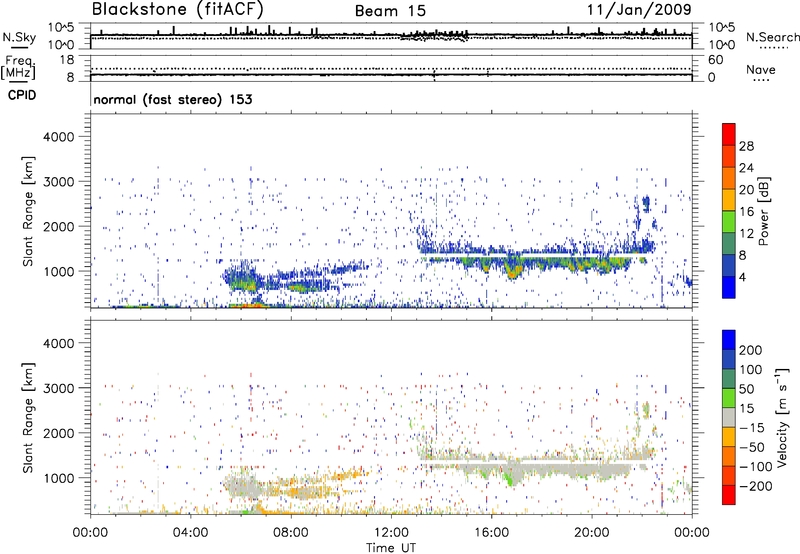Click the '10^5' left tick of noise panel

61,28
